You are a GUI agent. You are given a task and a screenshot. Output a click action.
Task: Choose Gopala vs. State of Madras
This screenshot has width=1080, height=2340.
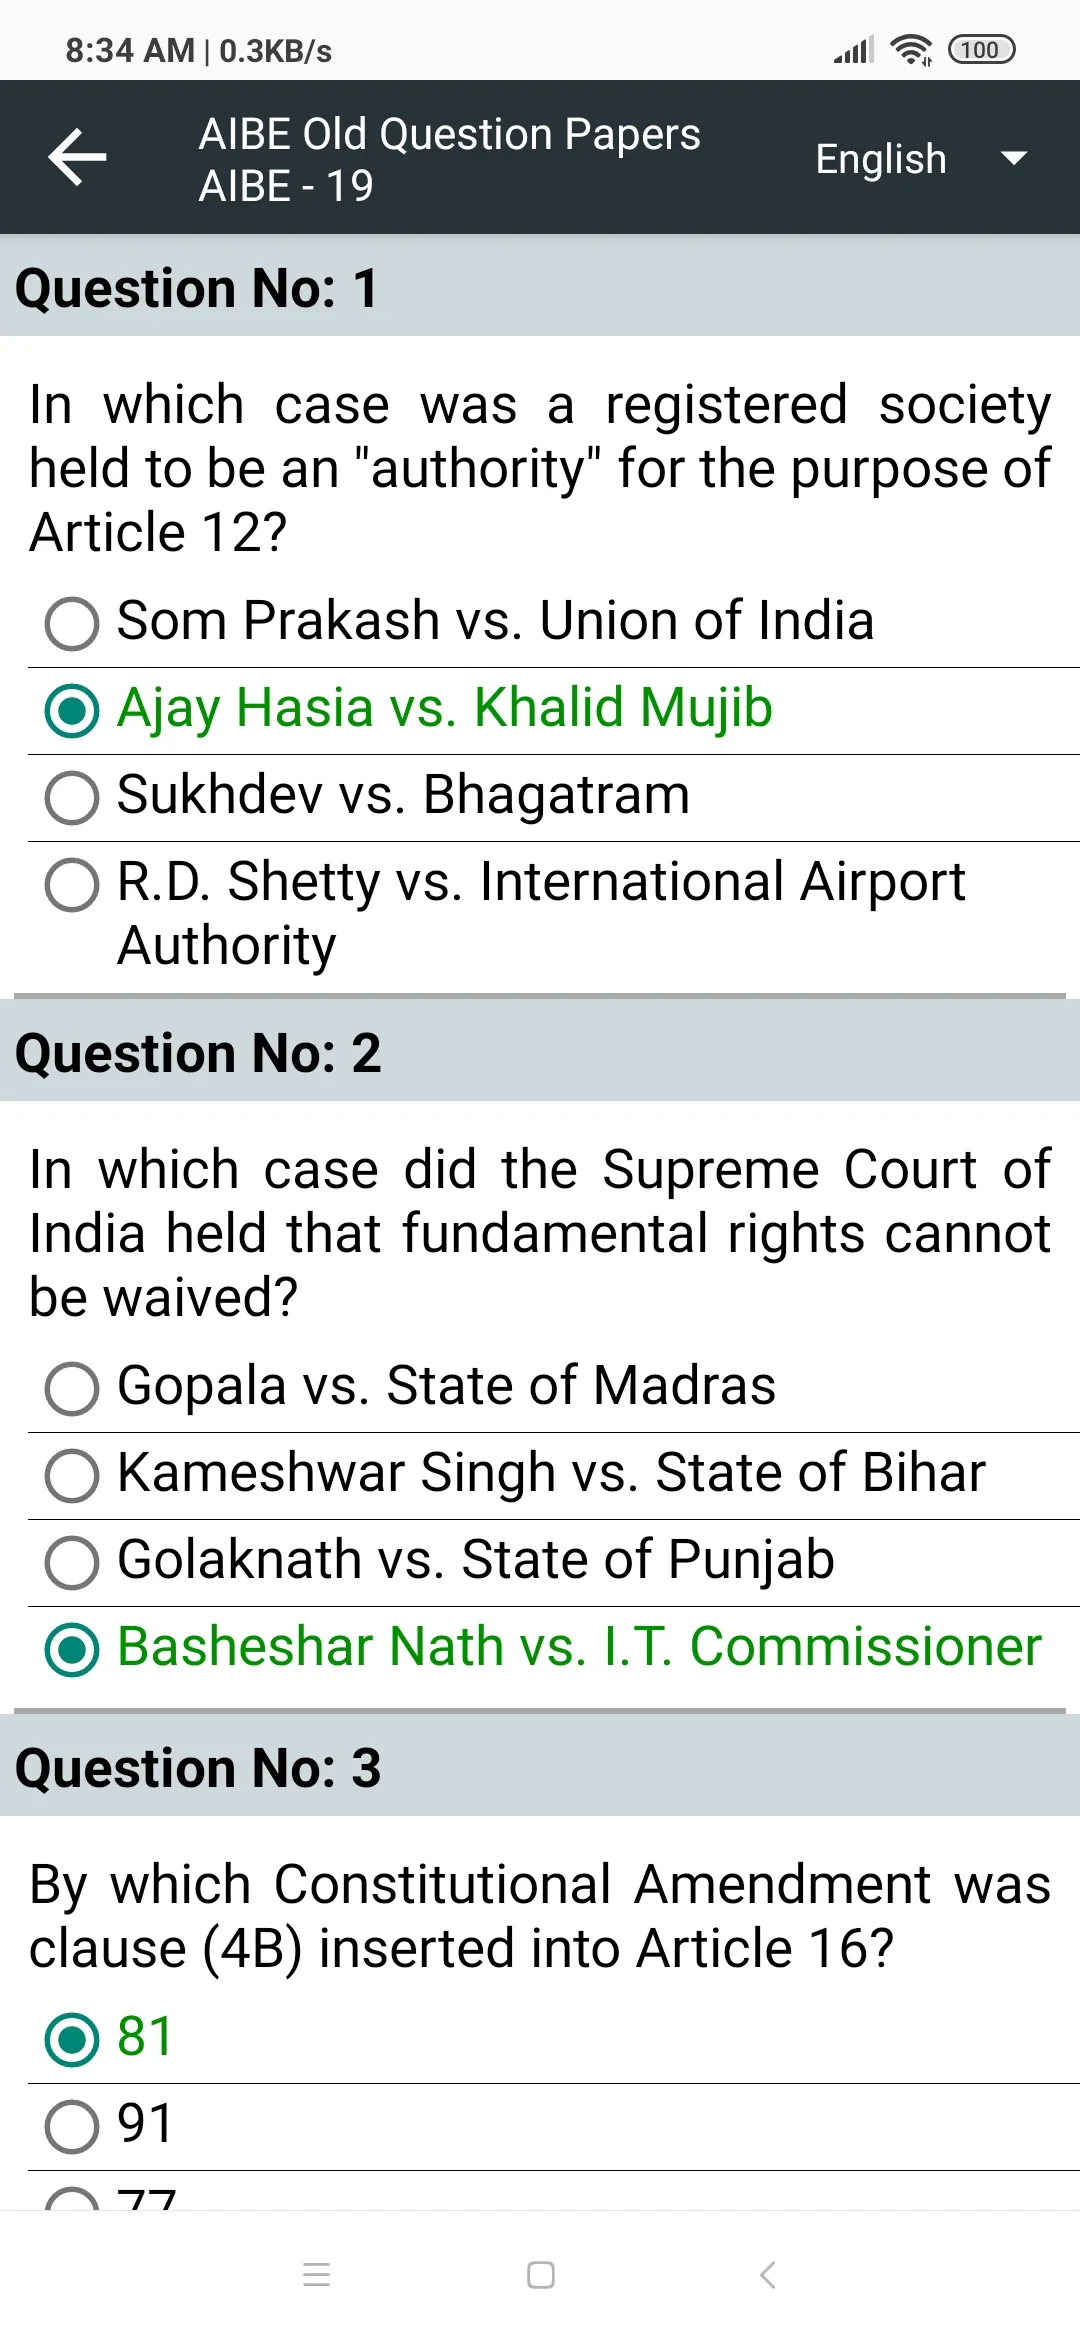(x=554, y=1388)
